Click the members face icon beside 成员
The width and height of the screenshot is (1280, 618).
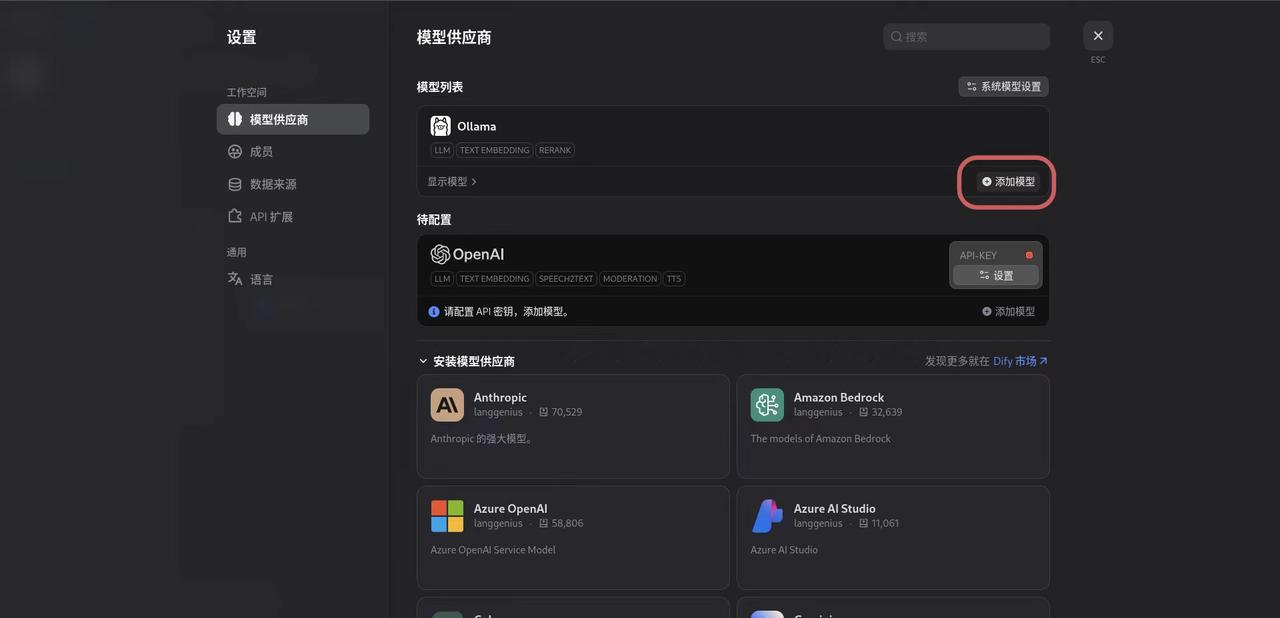click(235, 152)
